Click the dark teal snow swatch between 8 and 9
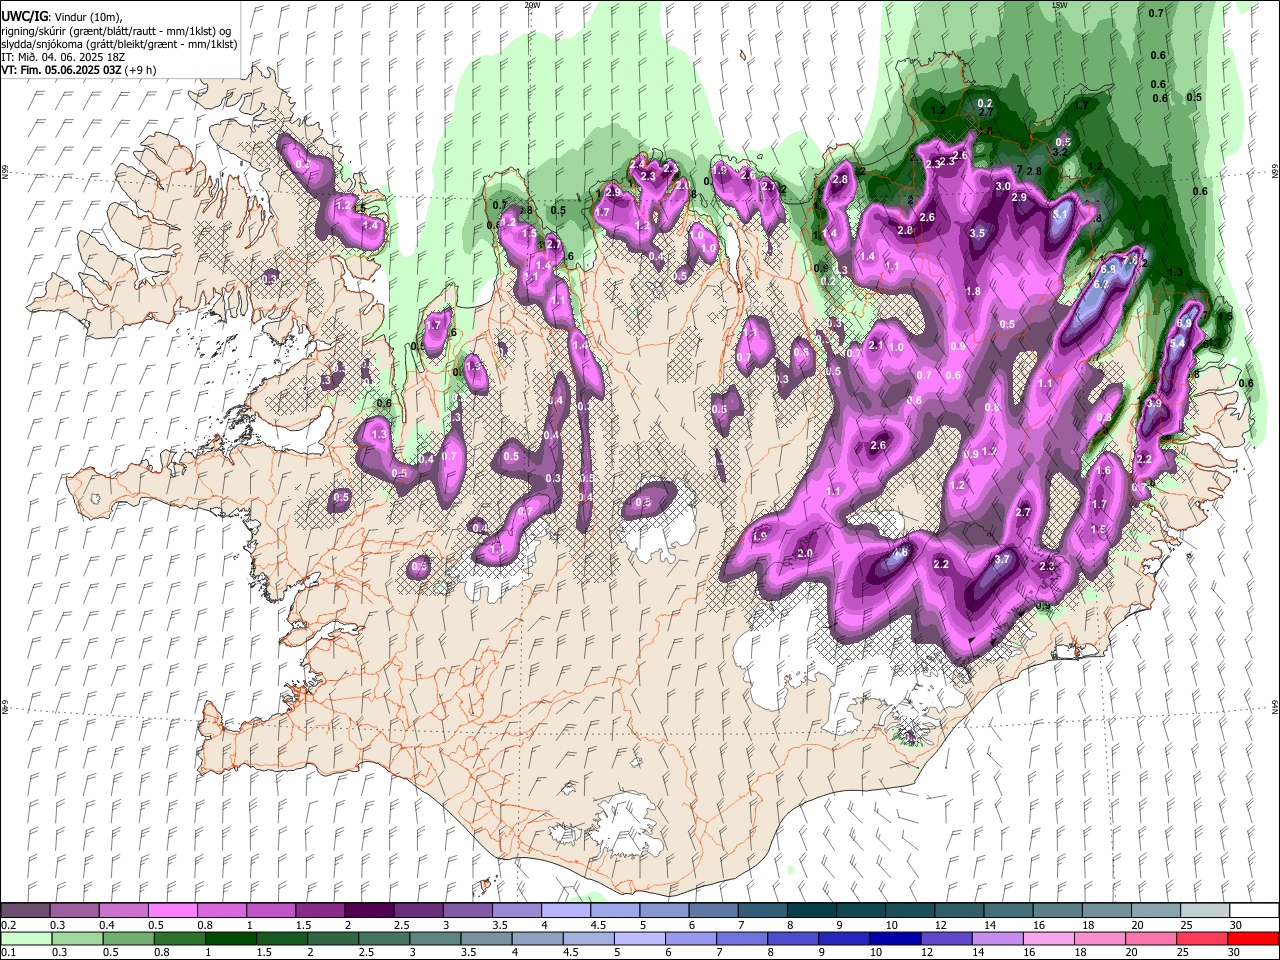The height and width of the screenshot is (960, 1280). tap(810, 910)
